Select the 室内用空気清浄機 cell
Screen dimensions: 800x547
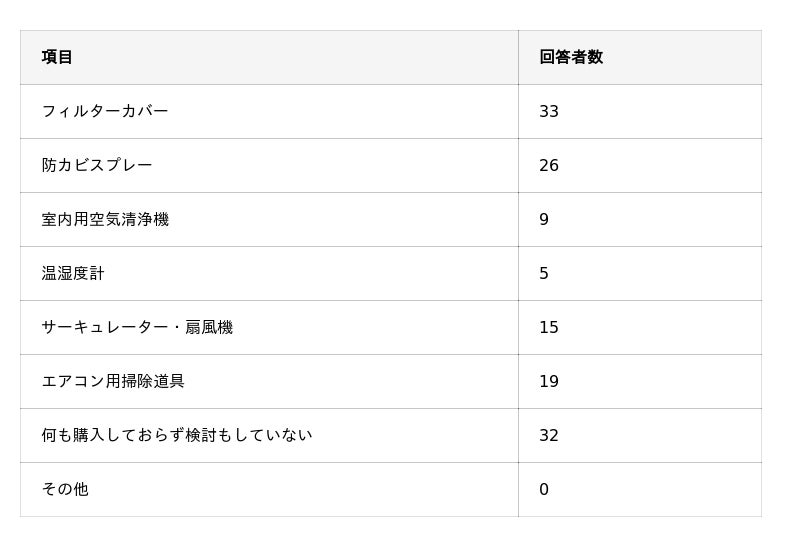[105, 219]
